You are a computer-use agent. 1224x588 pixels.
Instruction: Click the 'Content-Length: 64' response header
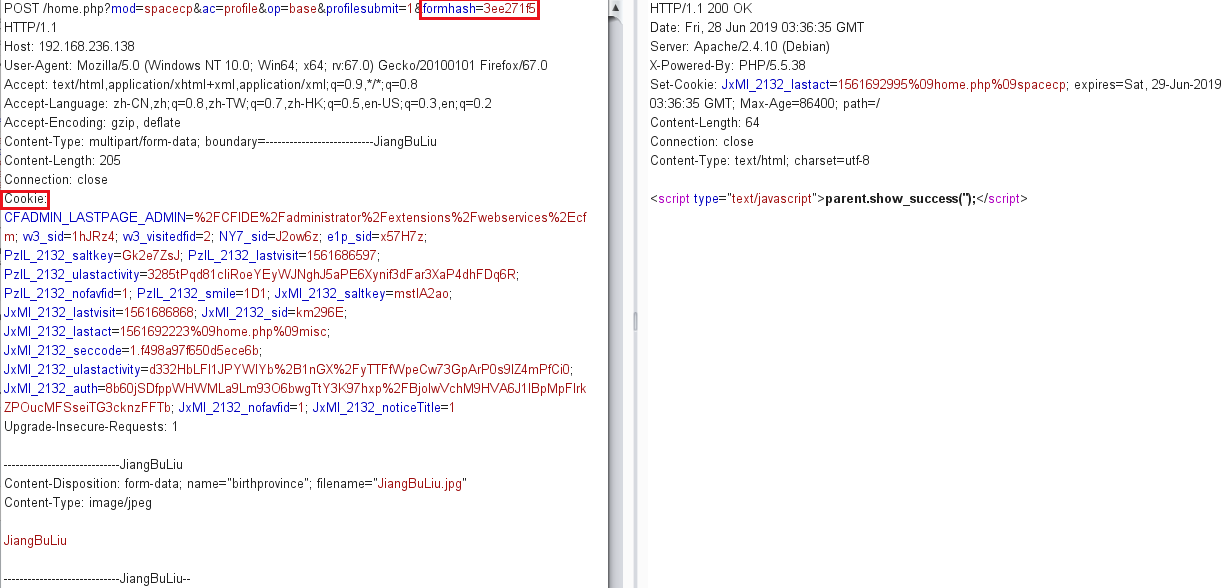pyautogui.click(x=705, y=122)
